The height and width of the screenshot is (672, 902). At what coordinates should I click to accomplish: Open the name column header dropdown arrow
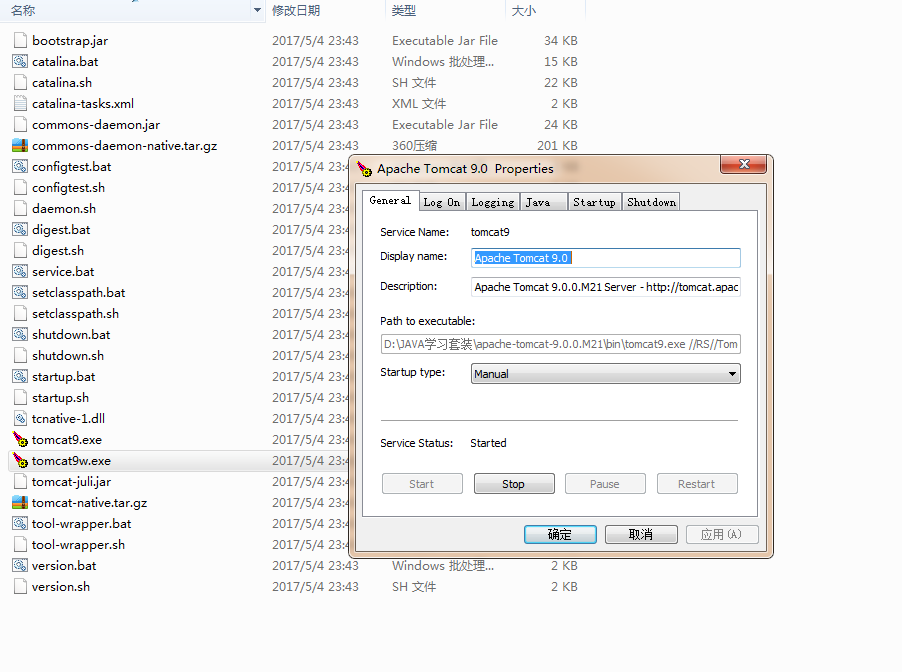[257, 10]
